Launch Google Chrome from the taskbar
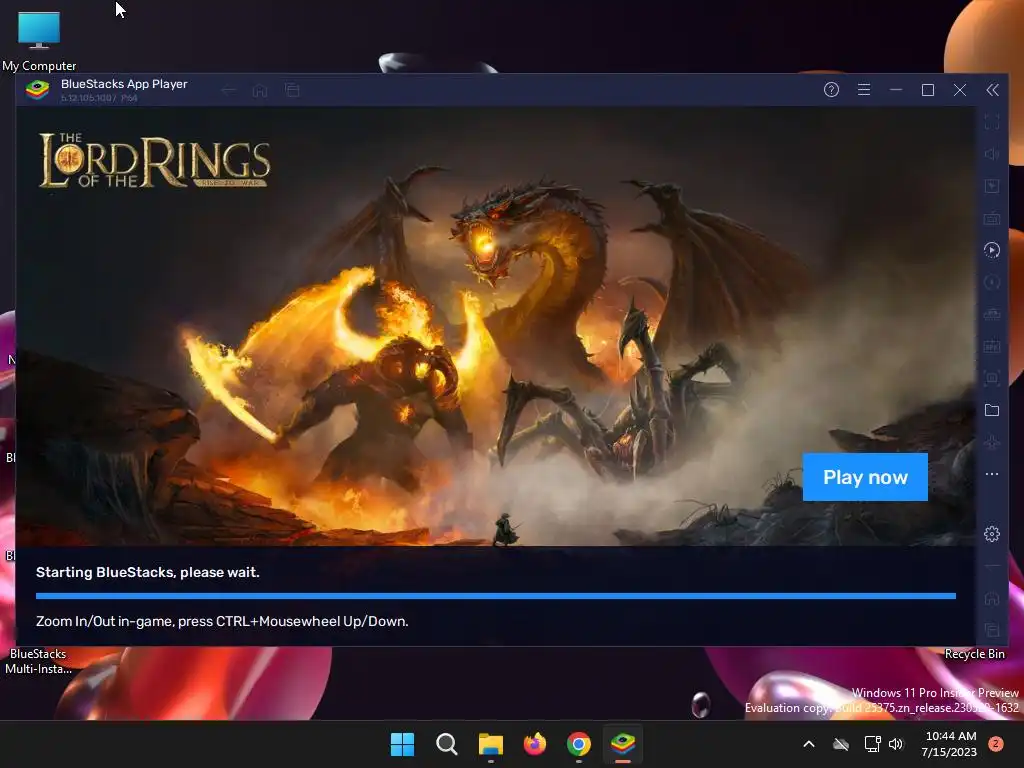Screen dimensions: 1024x768 click(579, 744)
